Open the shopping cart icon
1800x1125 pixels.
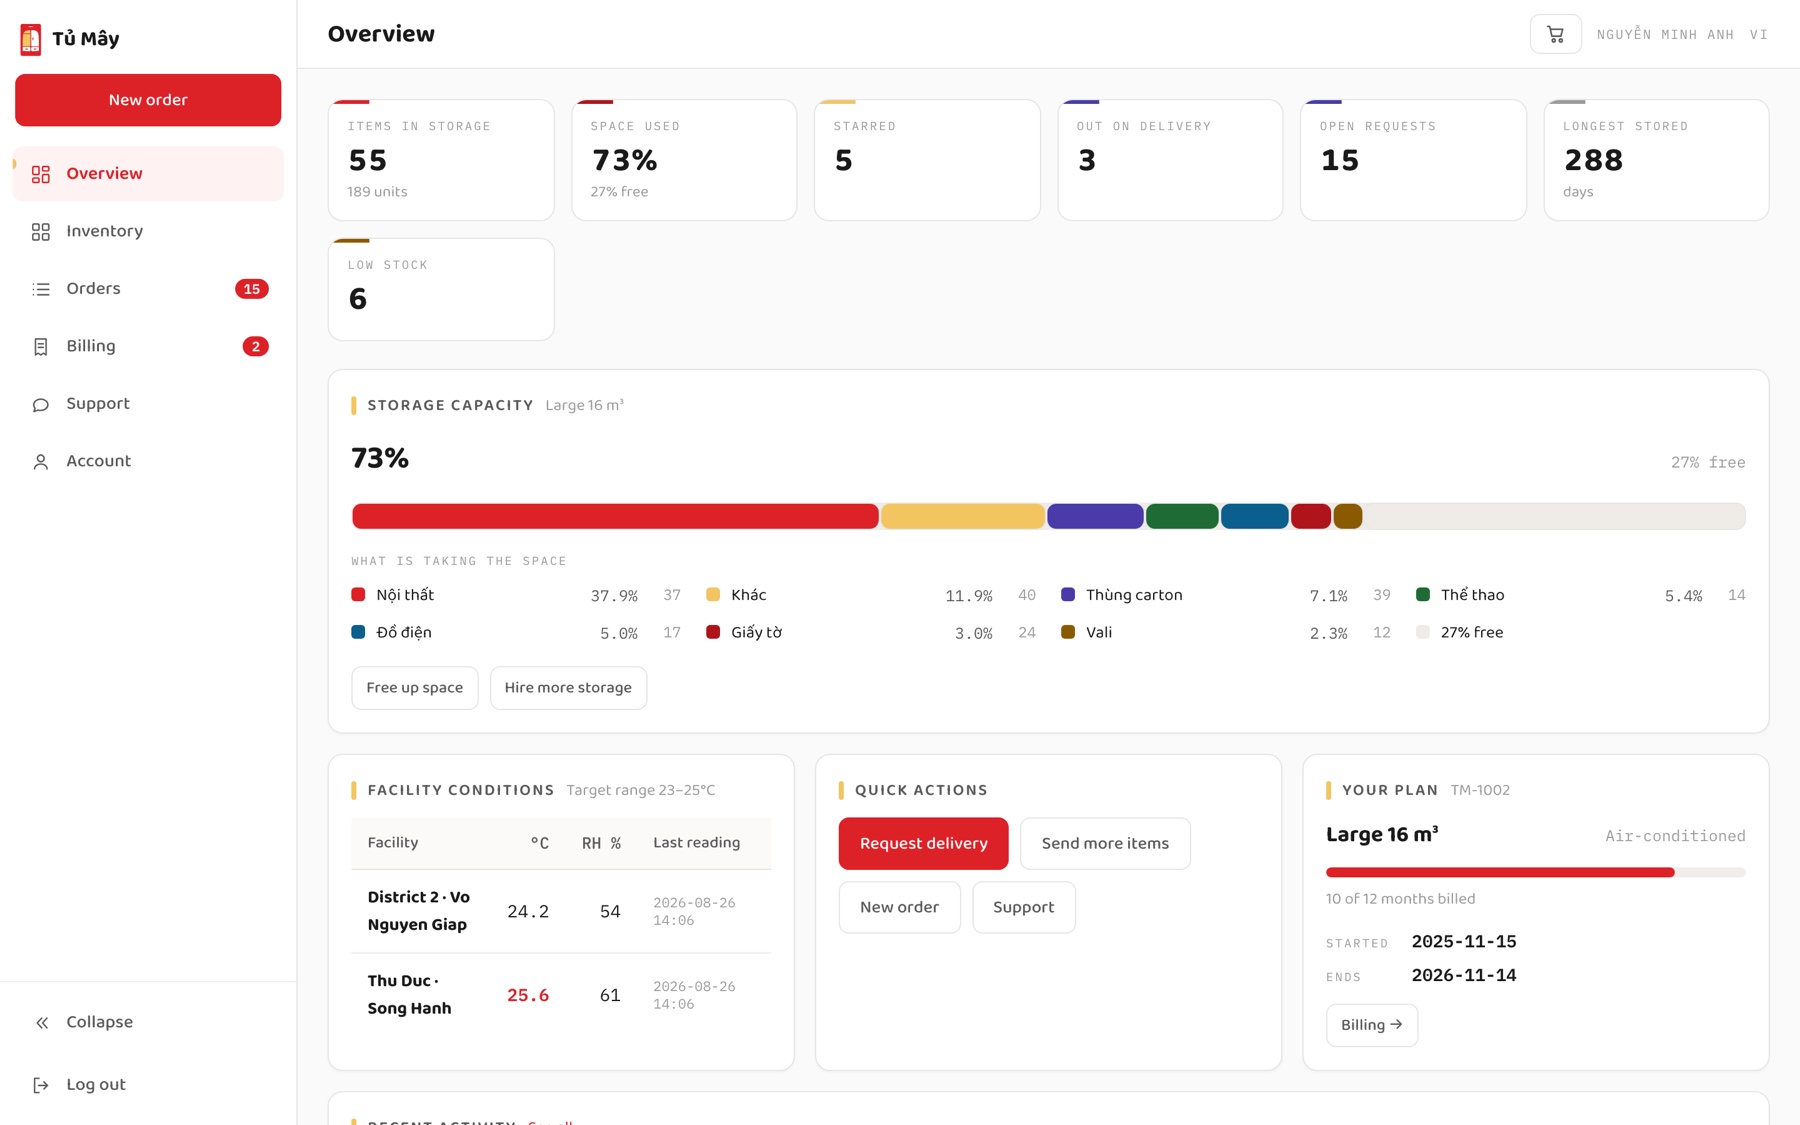(1555, 34)
